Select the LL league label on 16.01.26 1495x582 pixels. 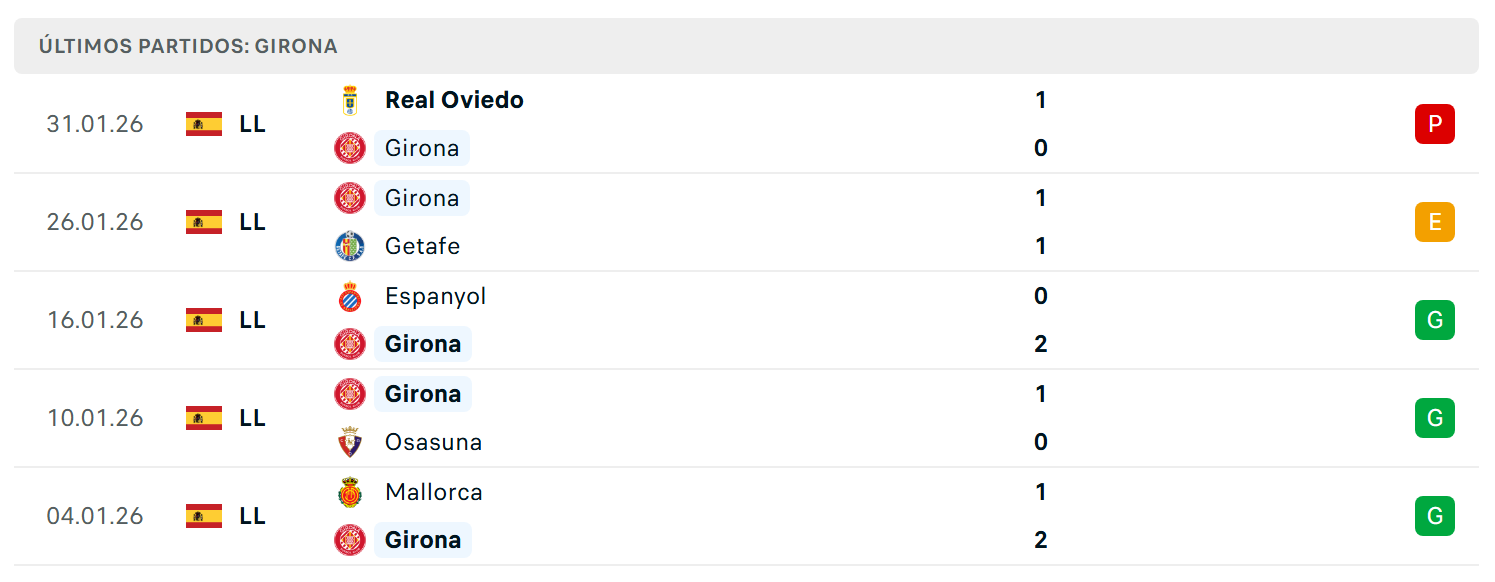click(253, 320)
